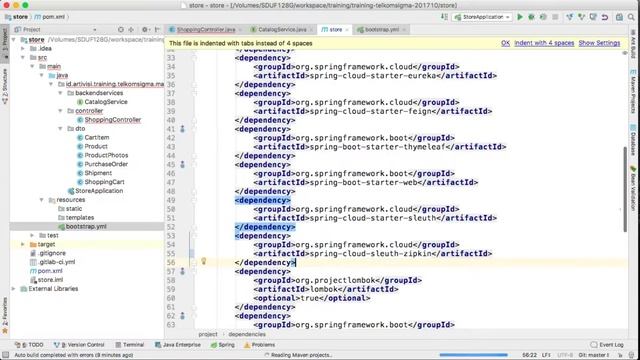Toggle the Favorites tool window stripe button

click(x=4, y=316)
